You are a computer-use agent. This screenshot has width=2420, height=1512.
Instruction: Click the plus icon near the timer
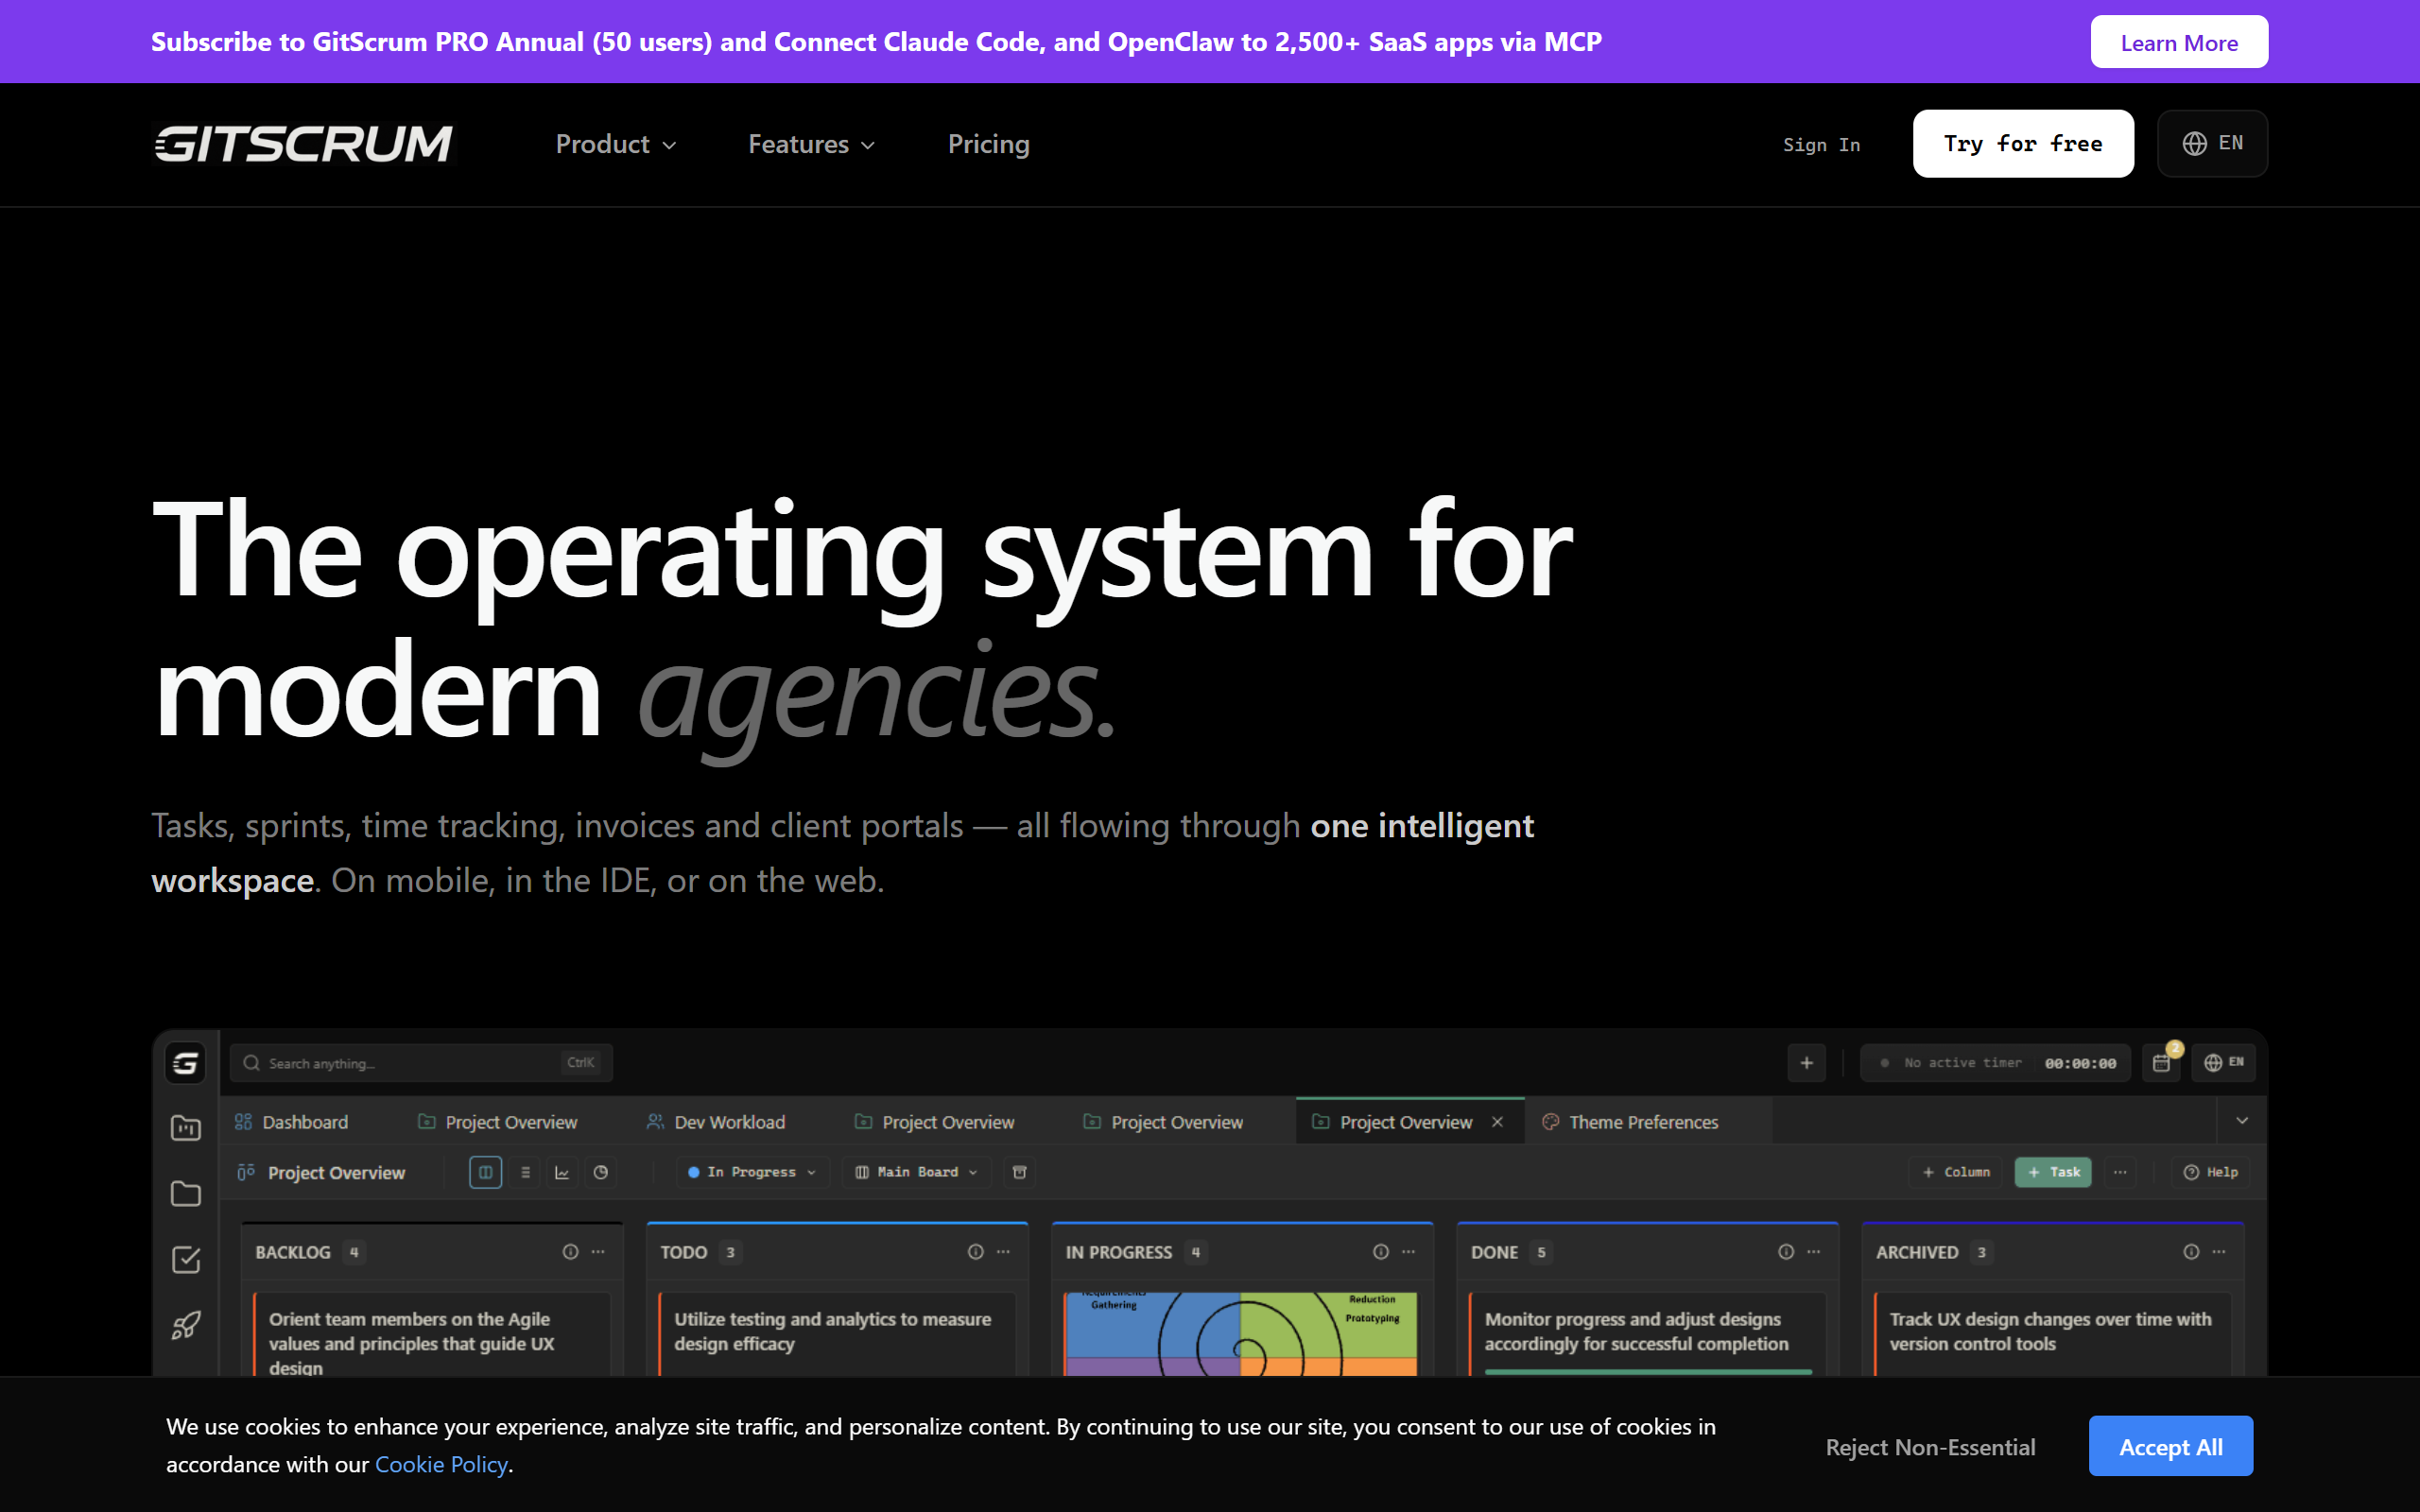[1806, 1063]
